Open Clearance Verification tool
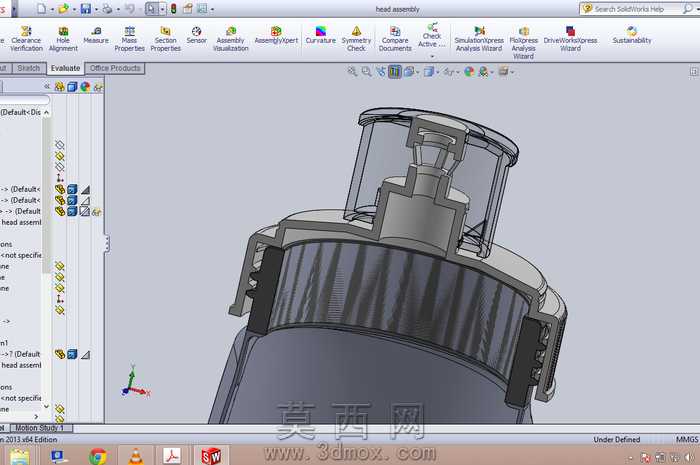This screenshot has height=465, width=700. pyautogui.click(x=26, y=38)
